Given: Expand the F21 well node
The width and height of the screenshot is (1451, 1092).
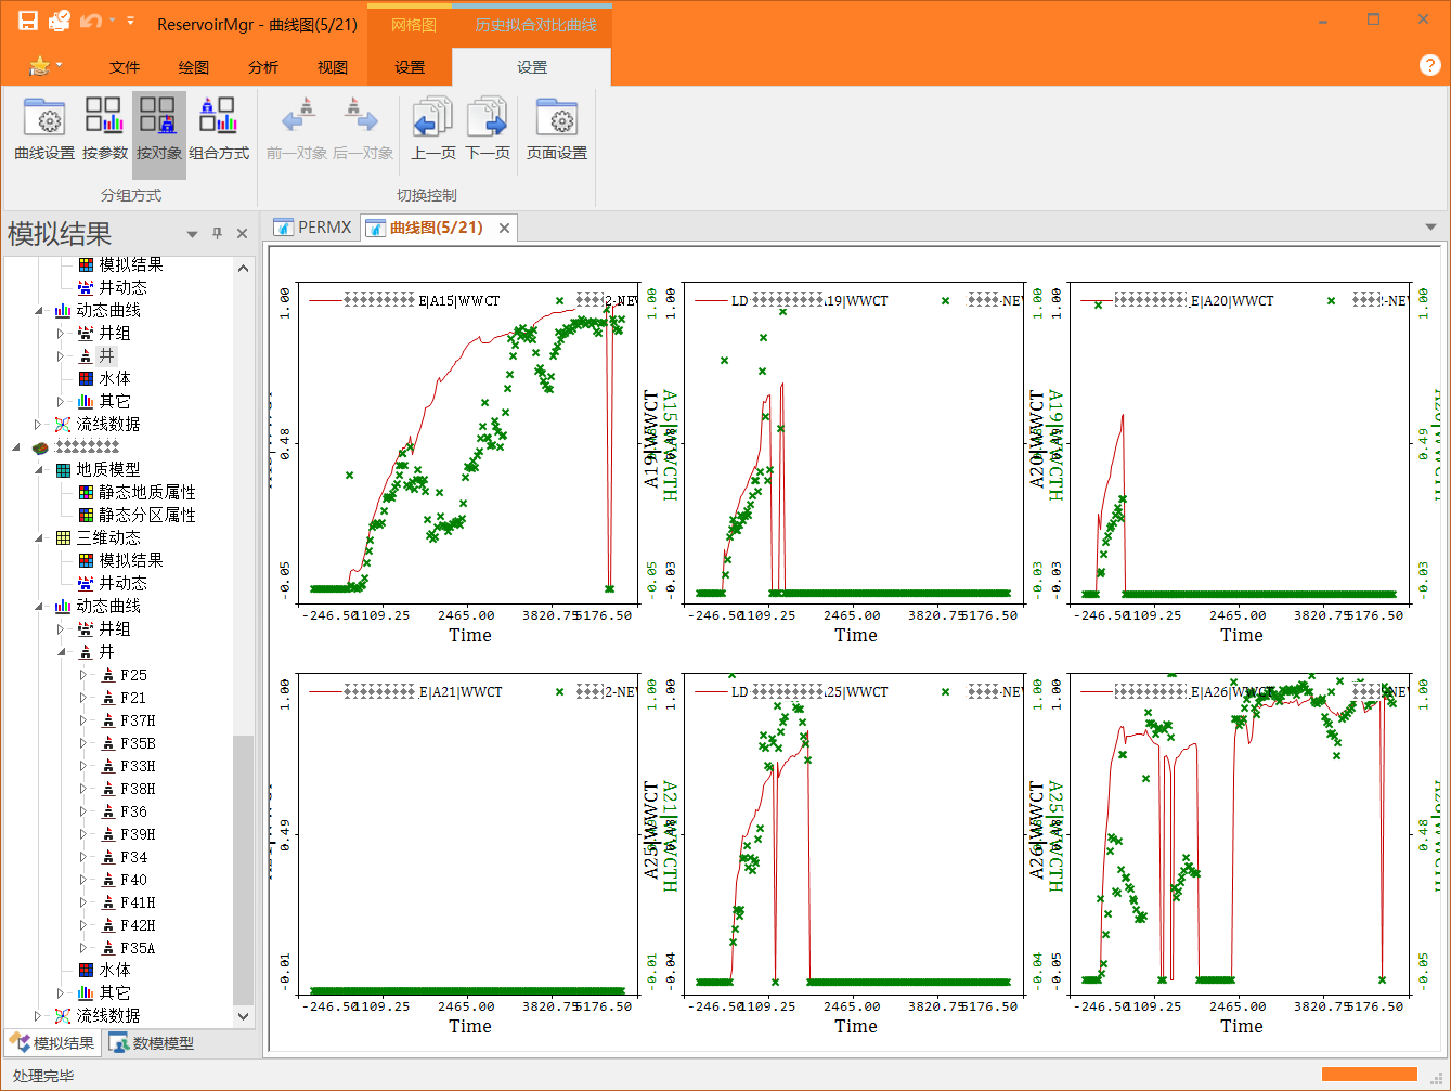Looking at the screenshot, I should (x=84, y=698).
